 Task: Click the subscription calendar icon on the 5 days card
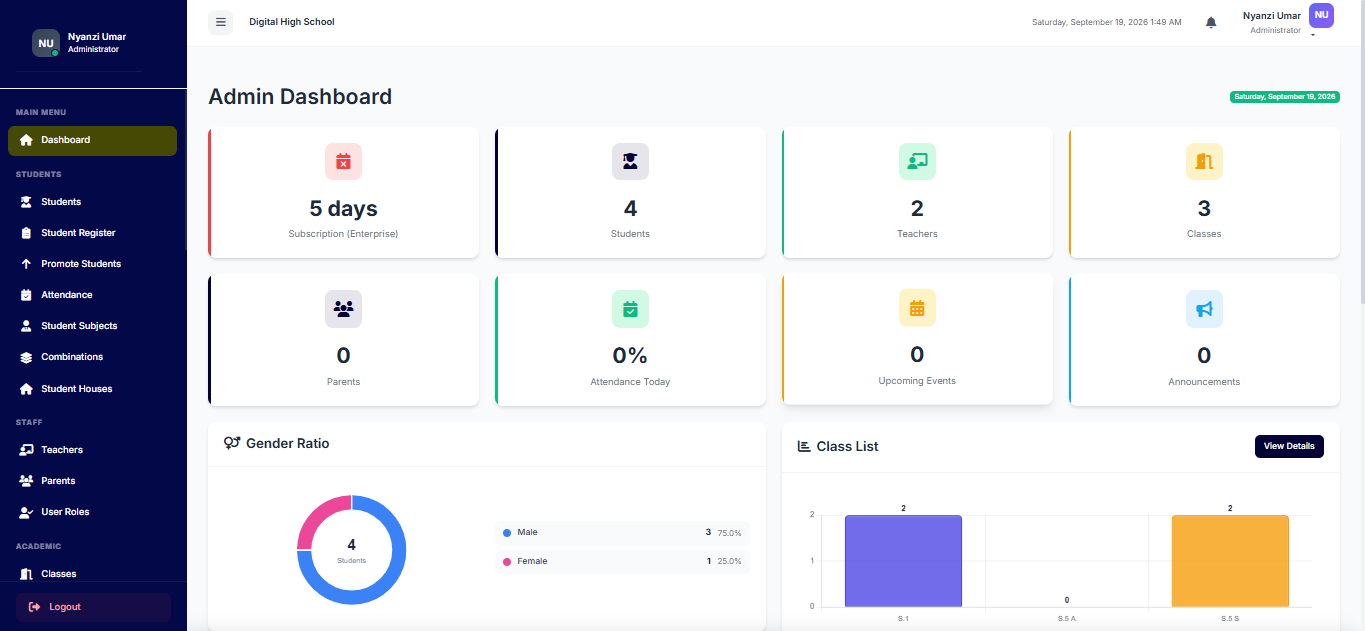(343, 161)
